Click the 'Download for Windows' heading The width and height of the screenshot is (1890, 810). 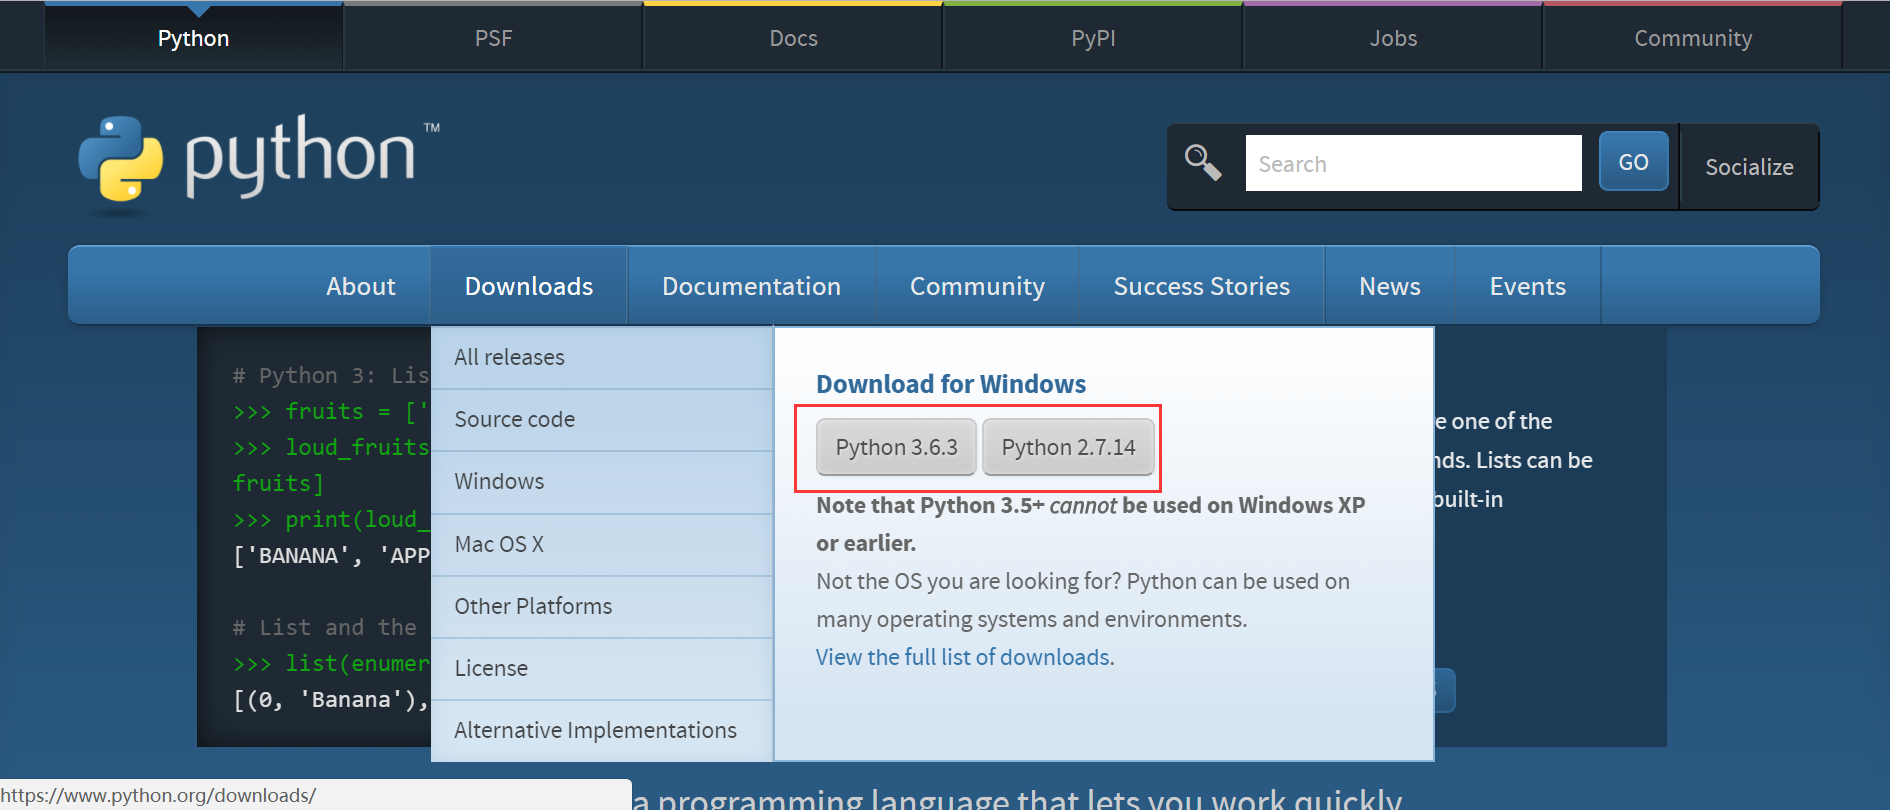click(951, 384)
